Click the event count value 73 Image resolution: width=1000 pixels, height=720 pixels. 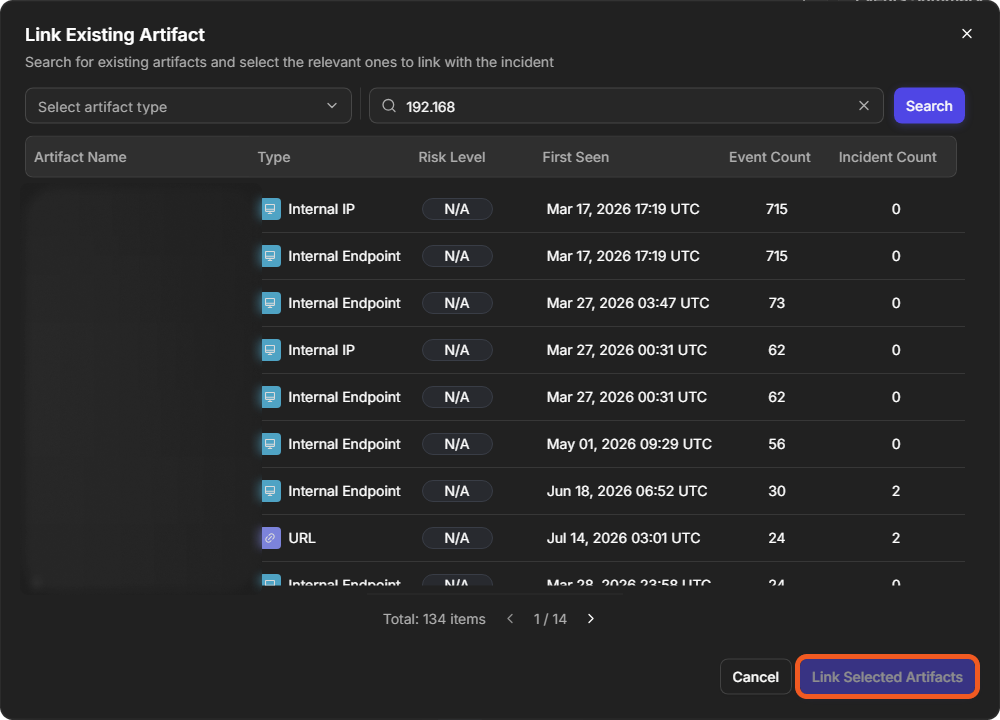click(x=776, y=304)
